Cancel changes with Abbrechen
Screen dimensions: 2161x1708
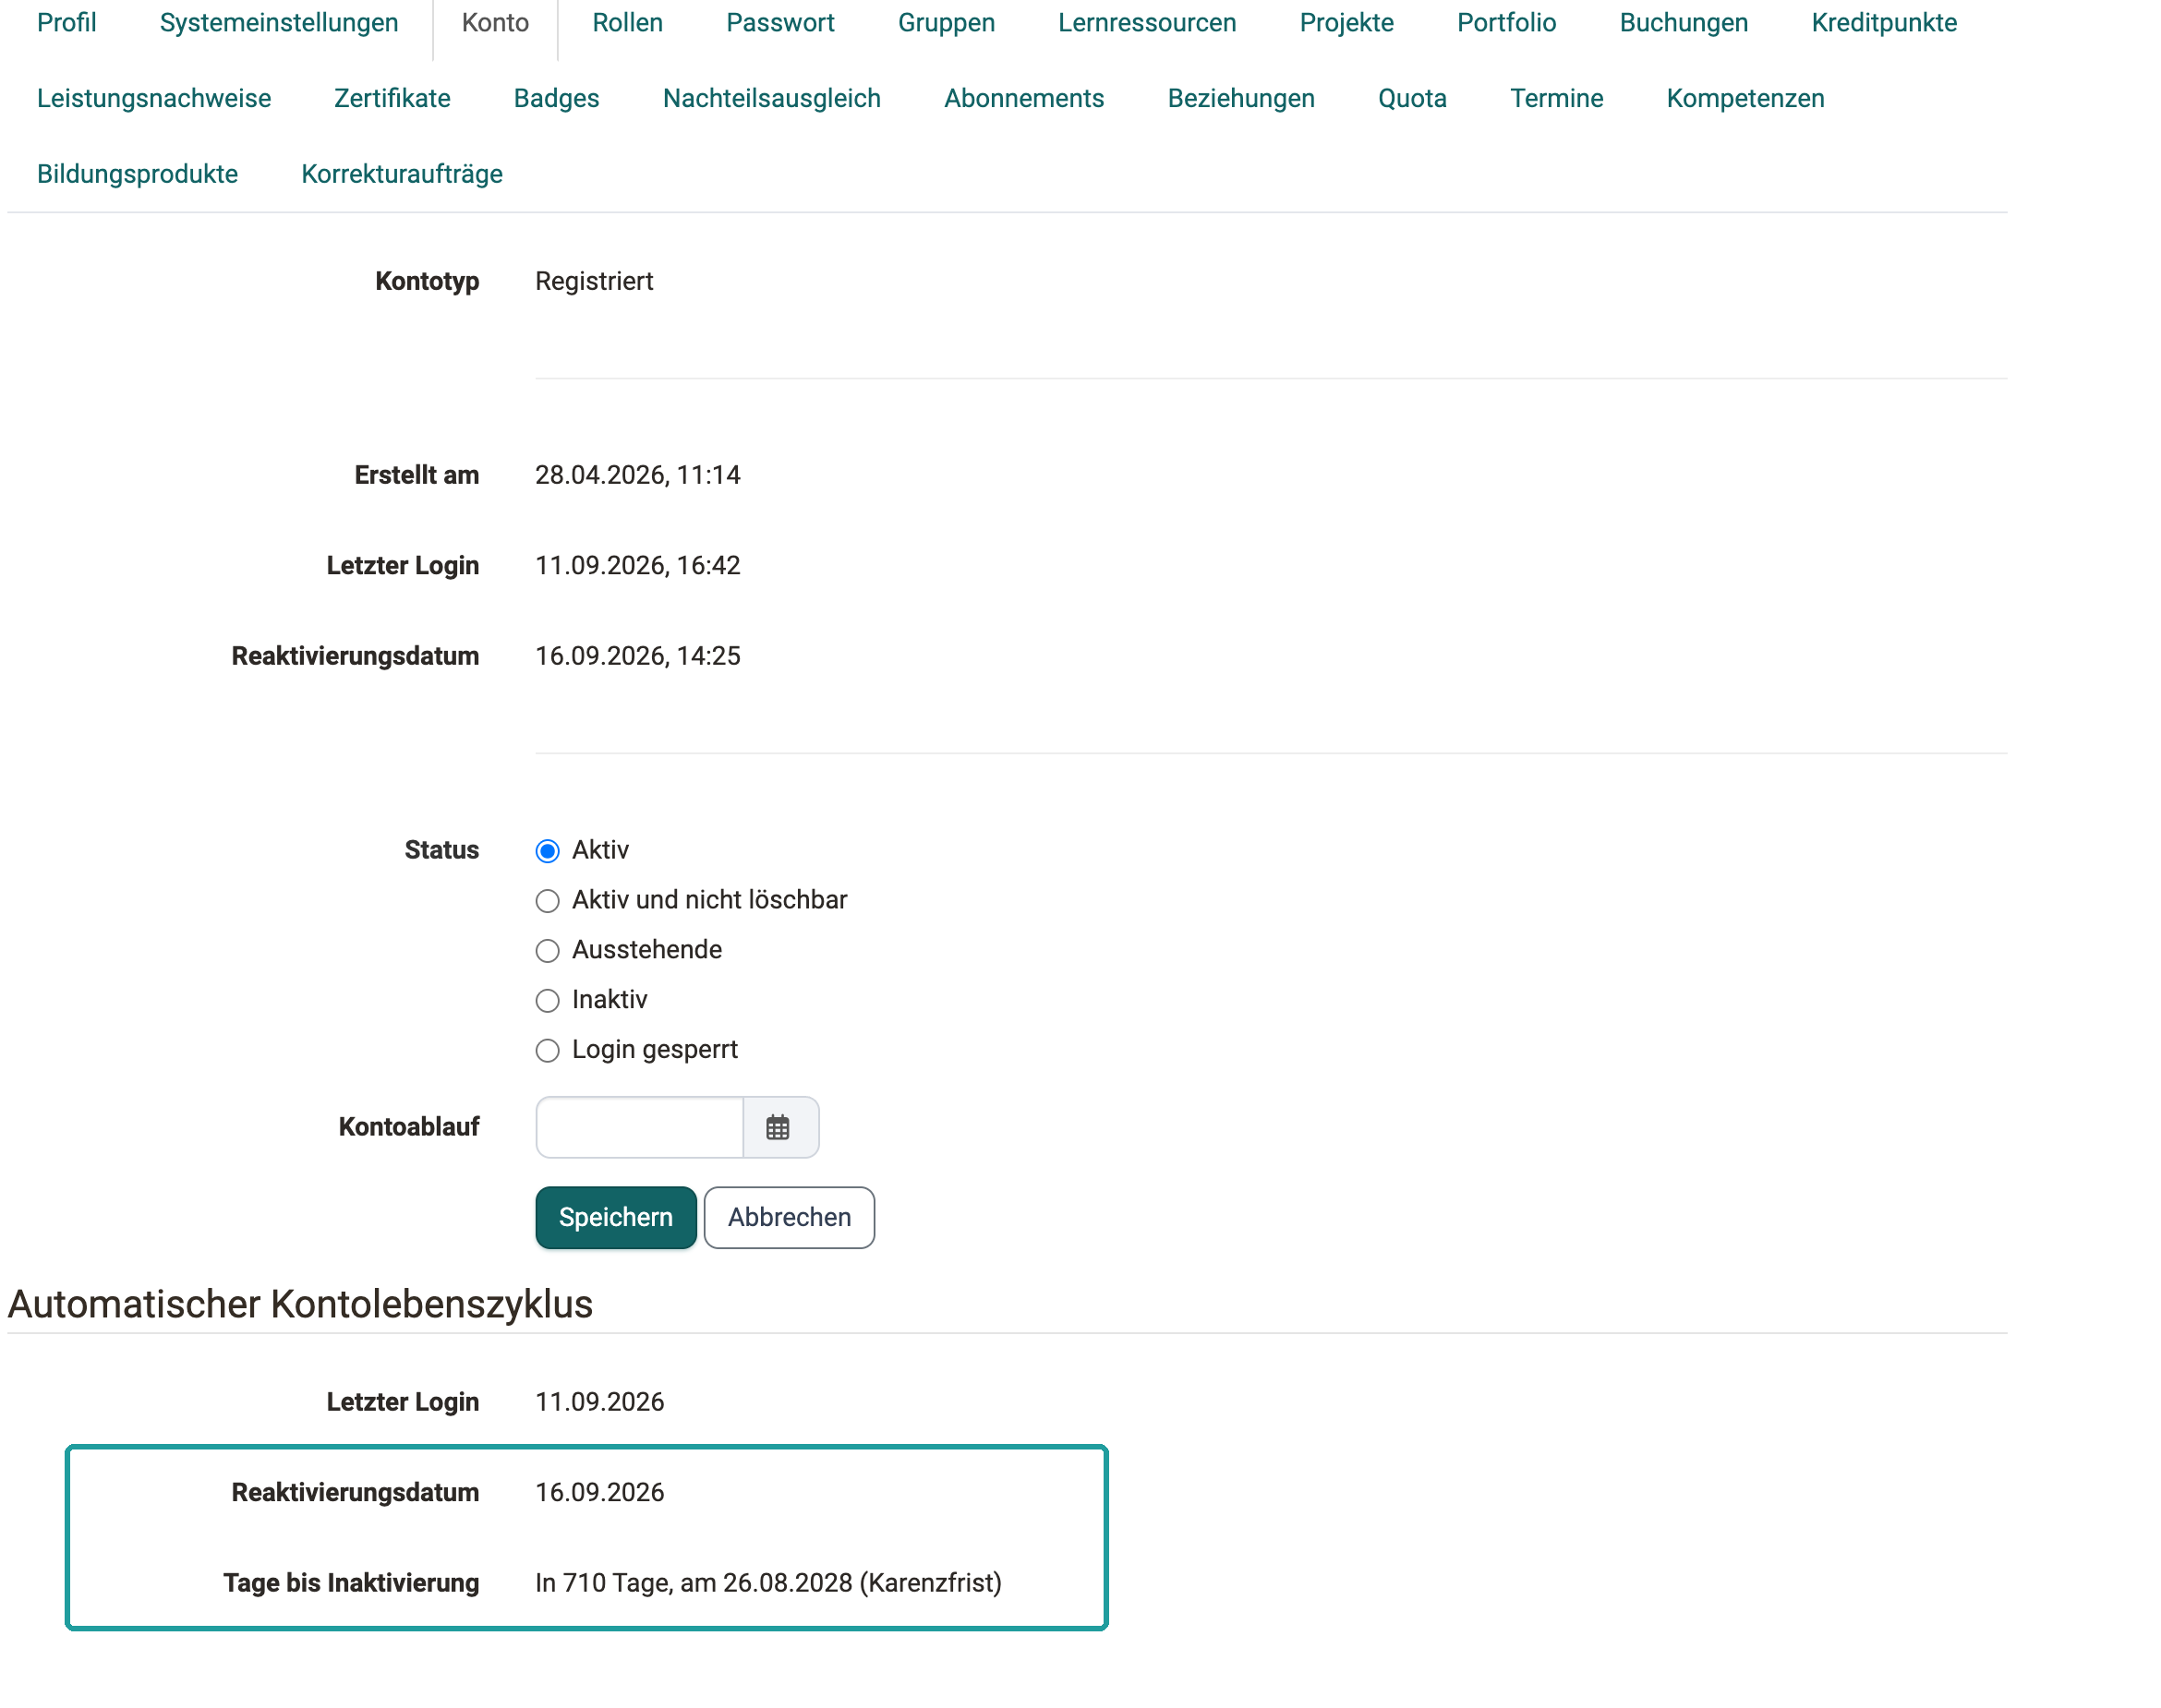pos(789,1217)
